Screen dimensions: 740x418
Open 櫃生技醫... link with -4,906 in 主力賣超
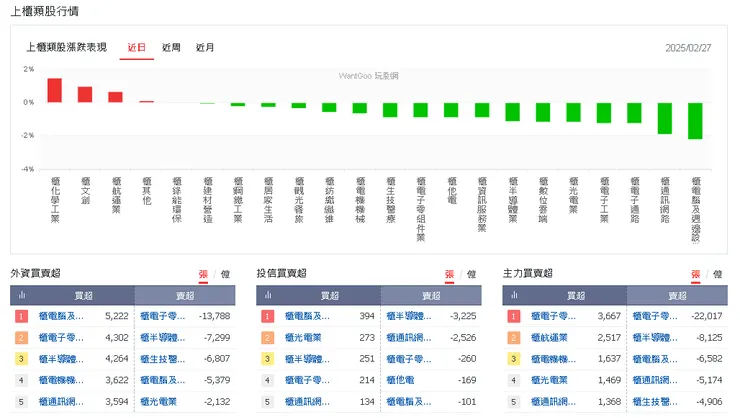[656, 402]
